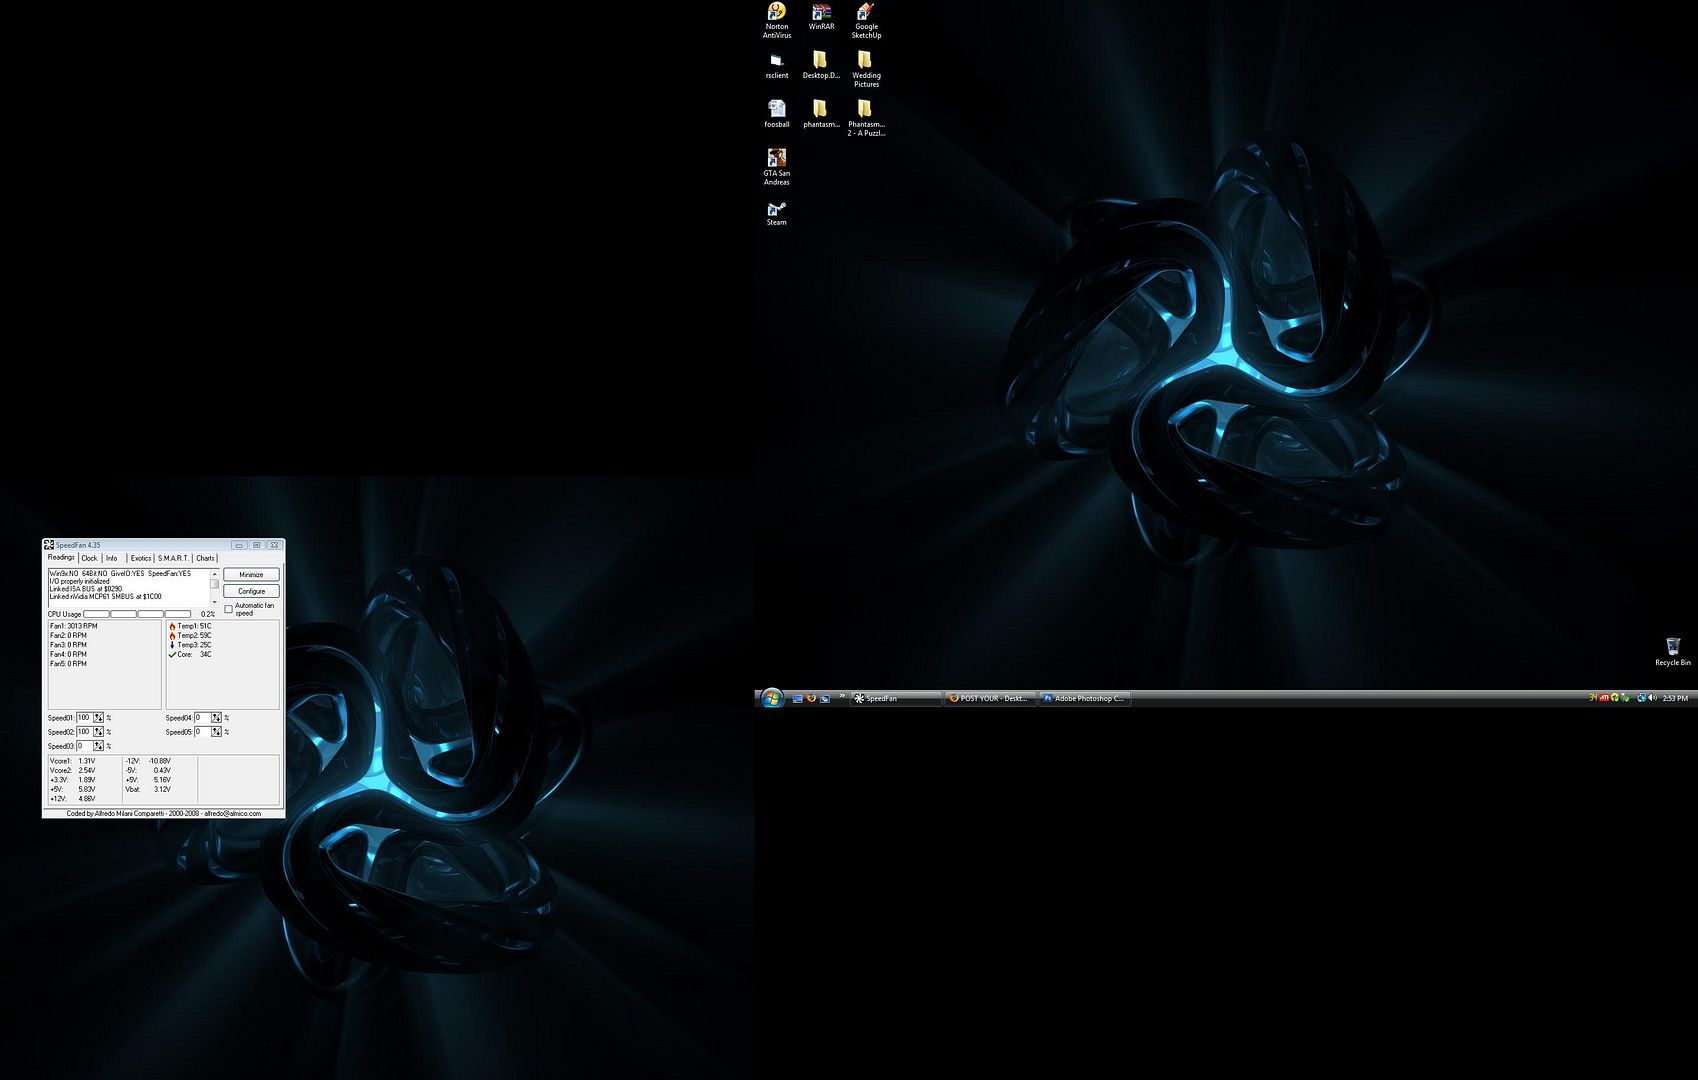Select the Google SketchUp desktop shortcut
Image resolution: width=1698 pixels, height=1080 pixels.
pos(866,21)
